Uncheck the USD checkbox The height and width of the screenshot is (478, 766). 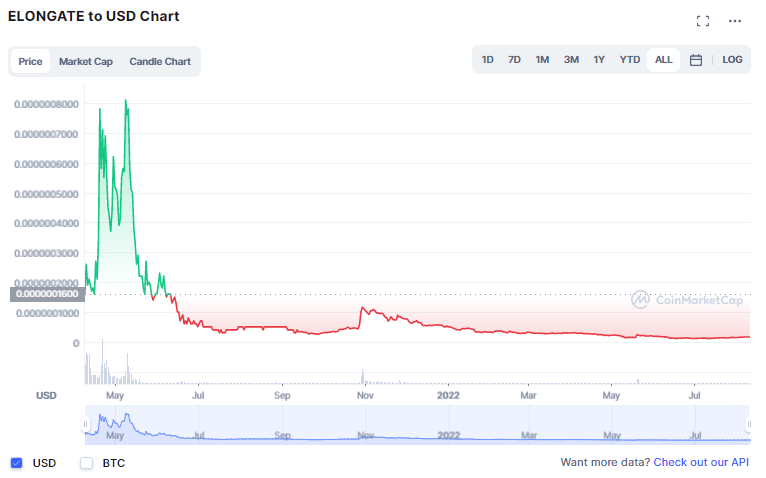17,462
